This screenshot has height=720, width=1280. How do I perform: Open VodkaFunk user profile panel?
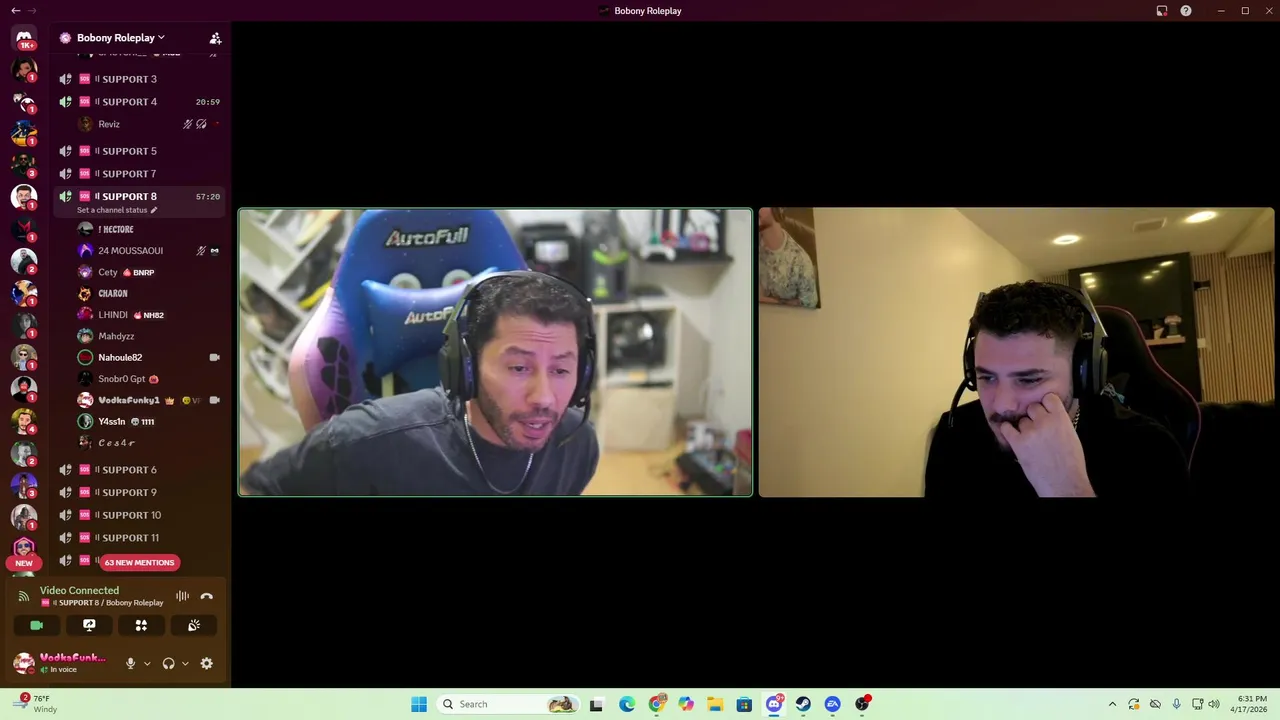pos(60,663)
